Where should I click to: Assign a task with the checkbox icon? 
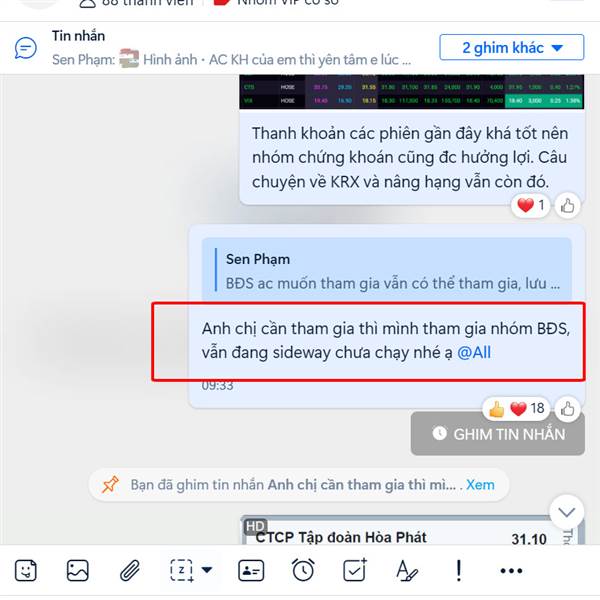[x=355, y=570]
